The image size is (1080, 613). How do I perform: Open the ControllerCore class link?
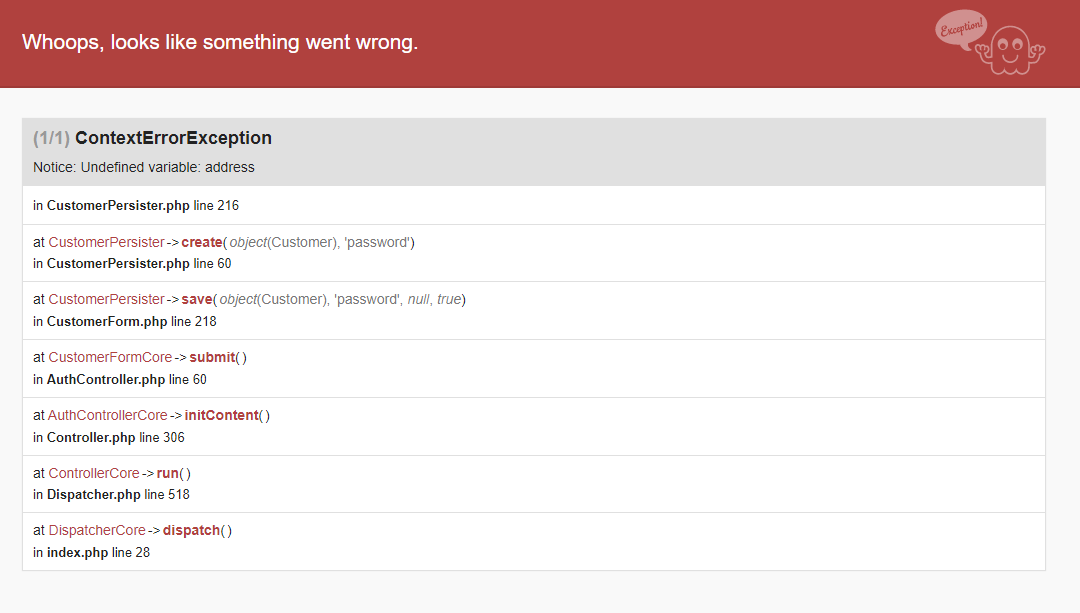click(94, 473)
